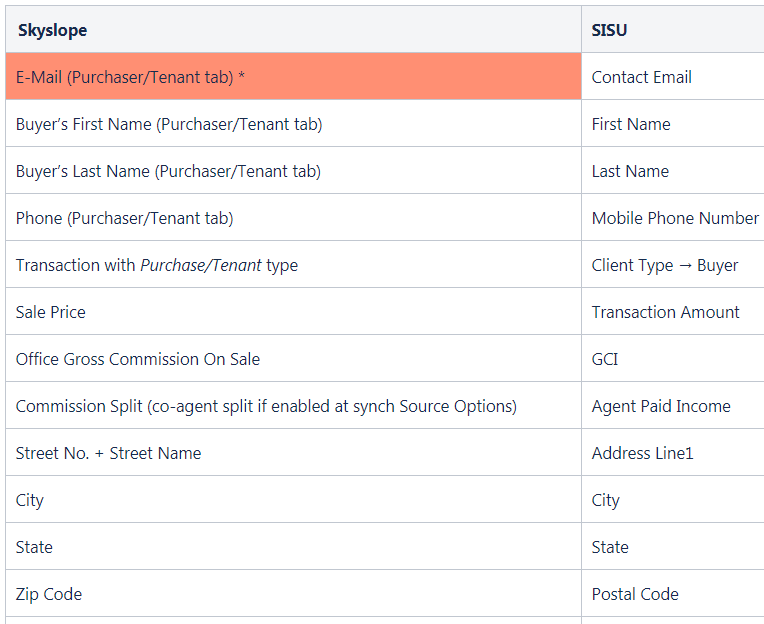The height and width of the screenshot is (624, 764).
Task: Select Buyer's Last Name (Purchaser/Tenant tab) cell
Action: 293,170
